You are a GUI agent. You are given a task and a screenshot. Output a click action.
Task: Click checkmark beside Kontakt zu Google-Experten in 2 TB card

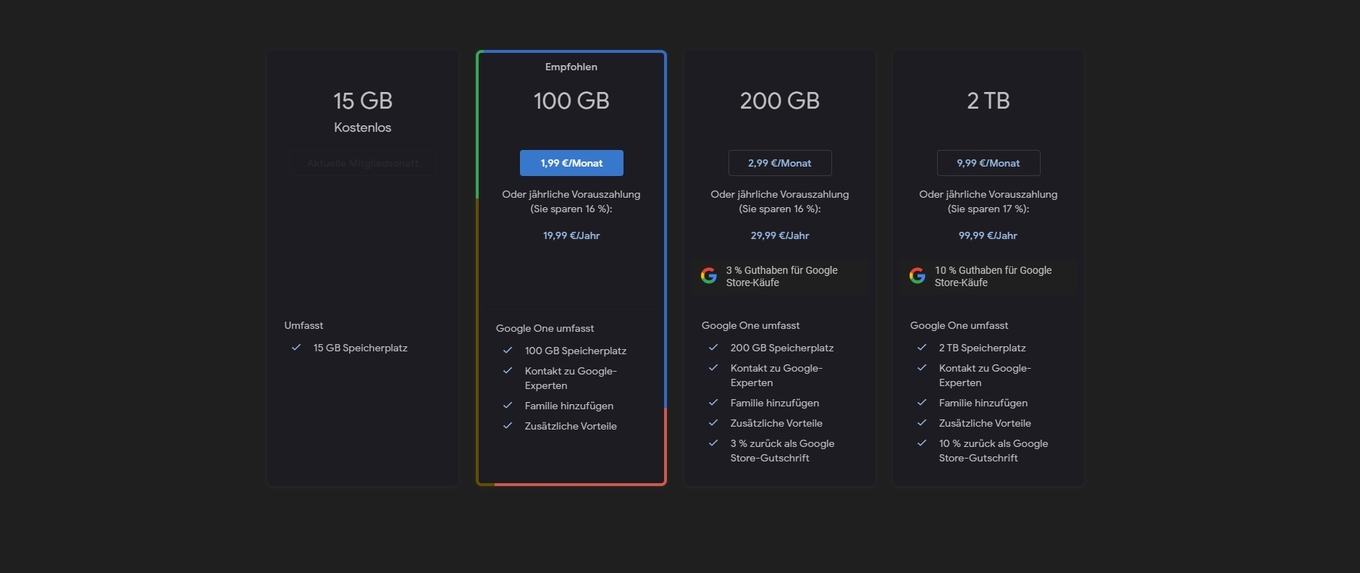click(x=921, y=367)
